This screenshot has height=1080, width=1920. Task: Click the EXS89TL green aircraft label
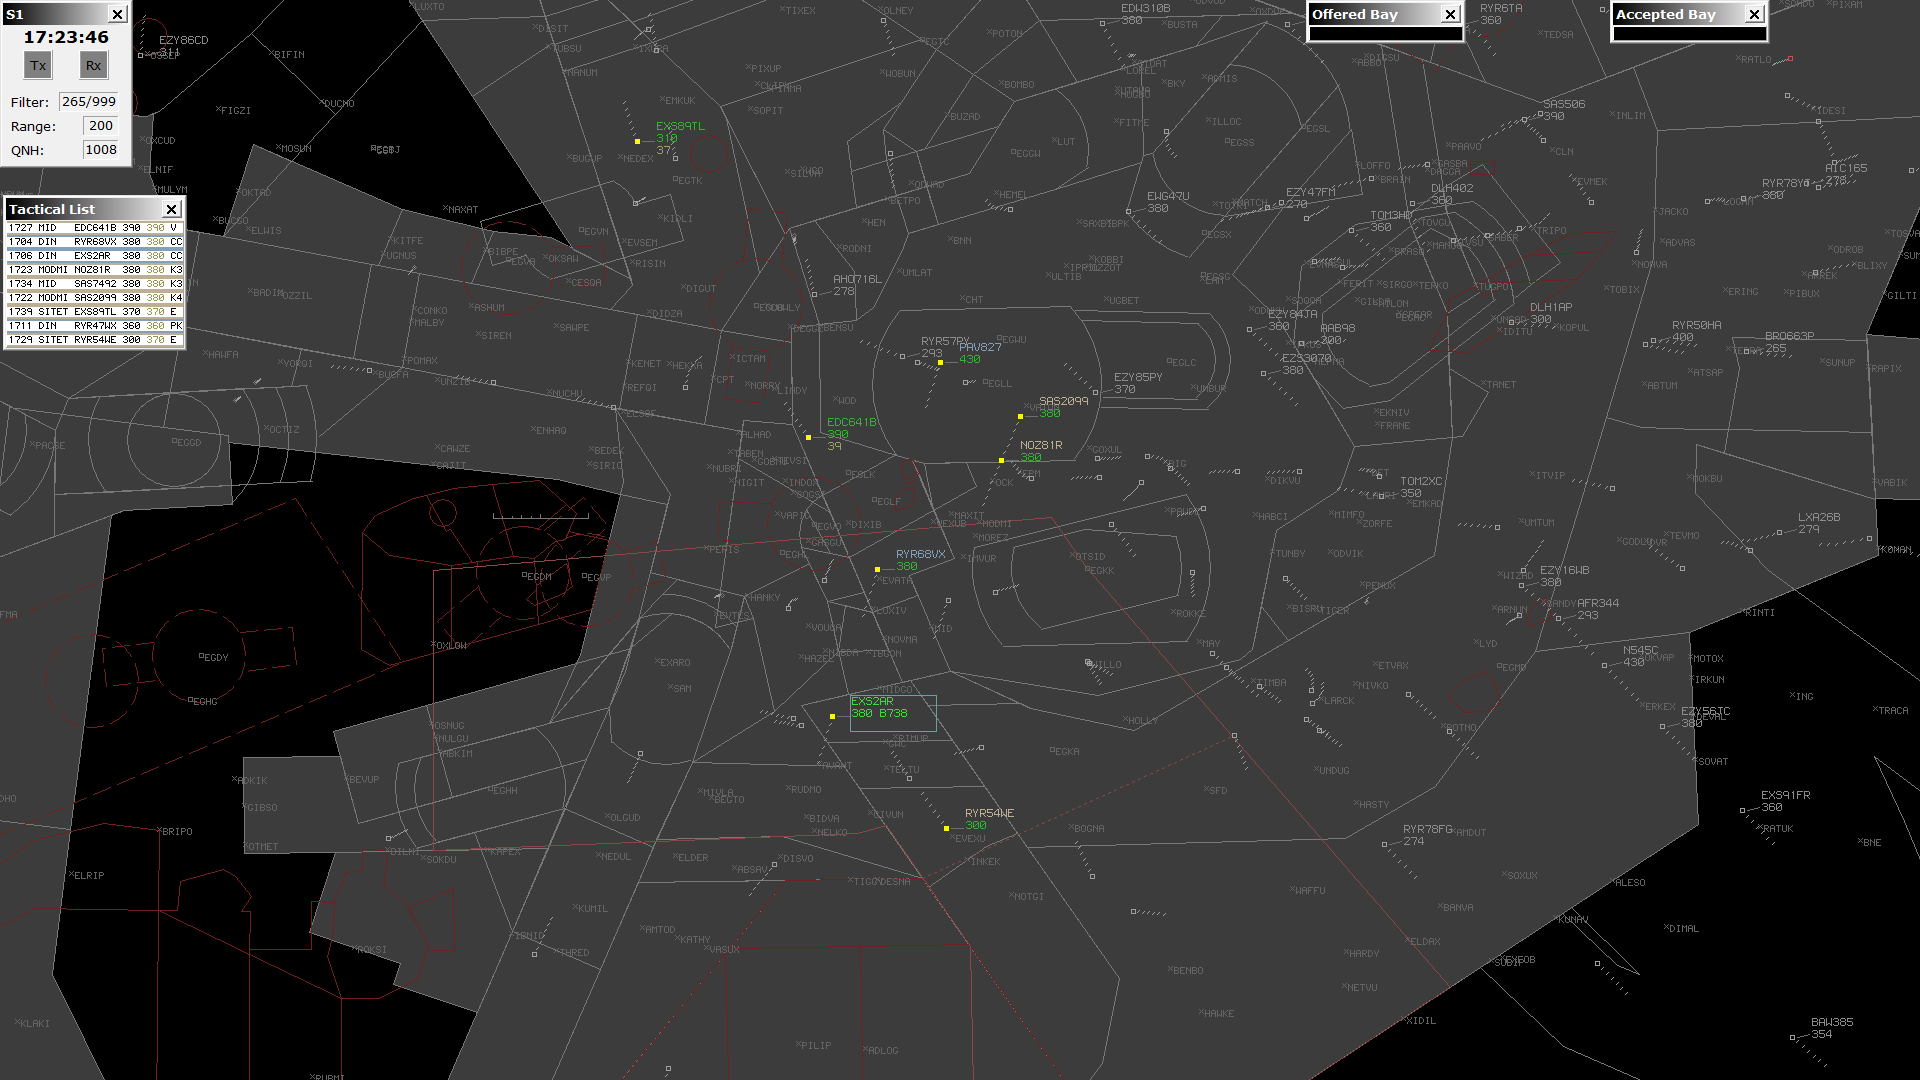(680, 127)
